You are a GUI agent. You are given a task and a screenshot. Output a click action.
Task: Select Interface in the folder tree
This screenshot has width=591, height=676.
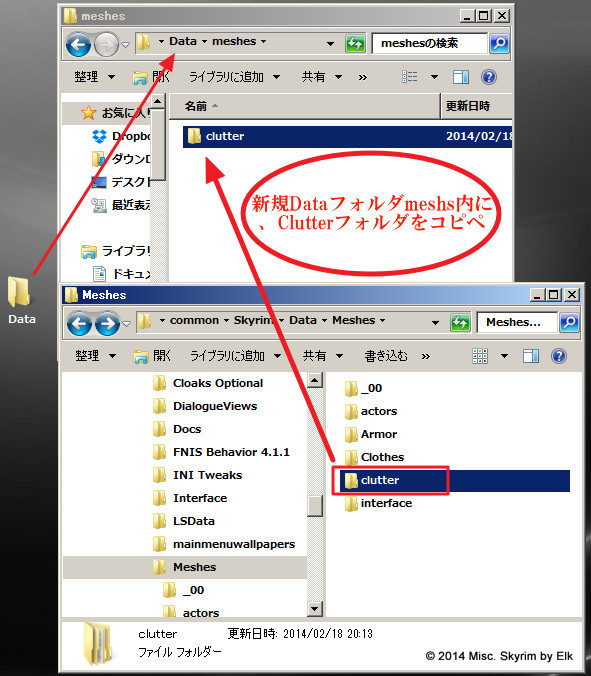tap(190, 498)
